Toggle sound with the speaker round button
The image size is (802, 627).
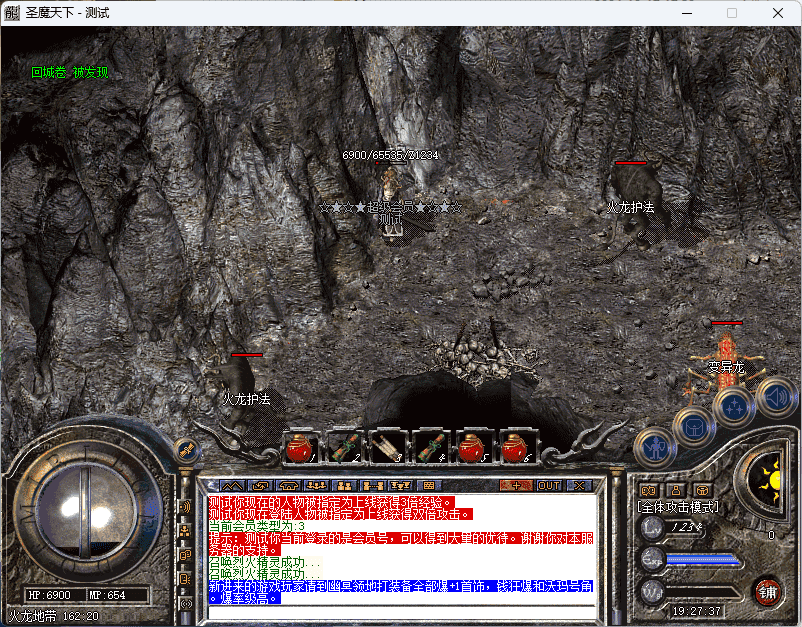(x=776, y=397)
